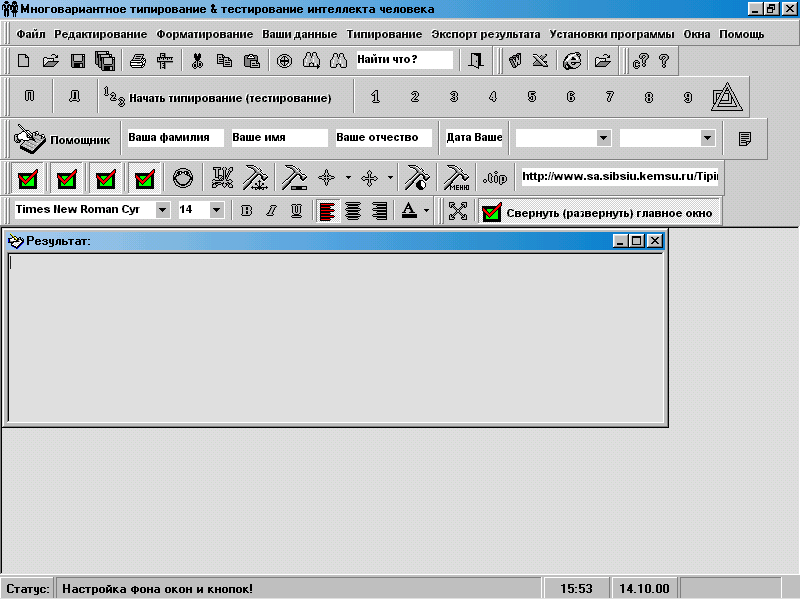Click the context help 'c?' icon

click(x=640, y=61)
